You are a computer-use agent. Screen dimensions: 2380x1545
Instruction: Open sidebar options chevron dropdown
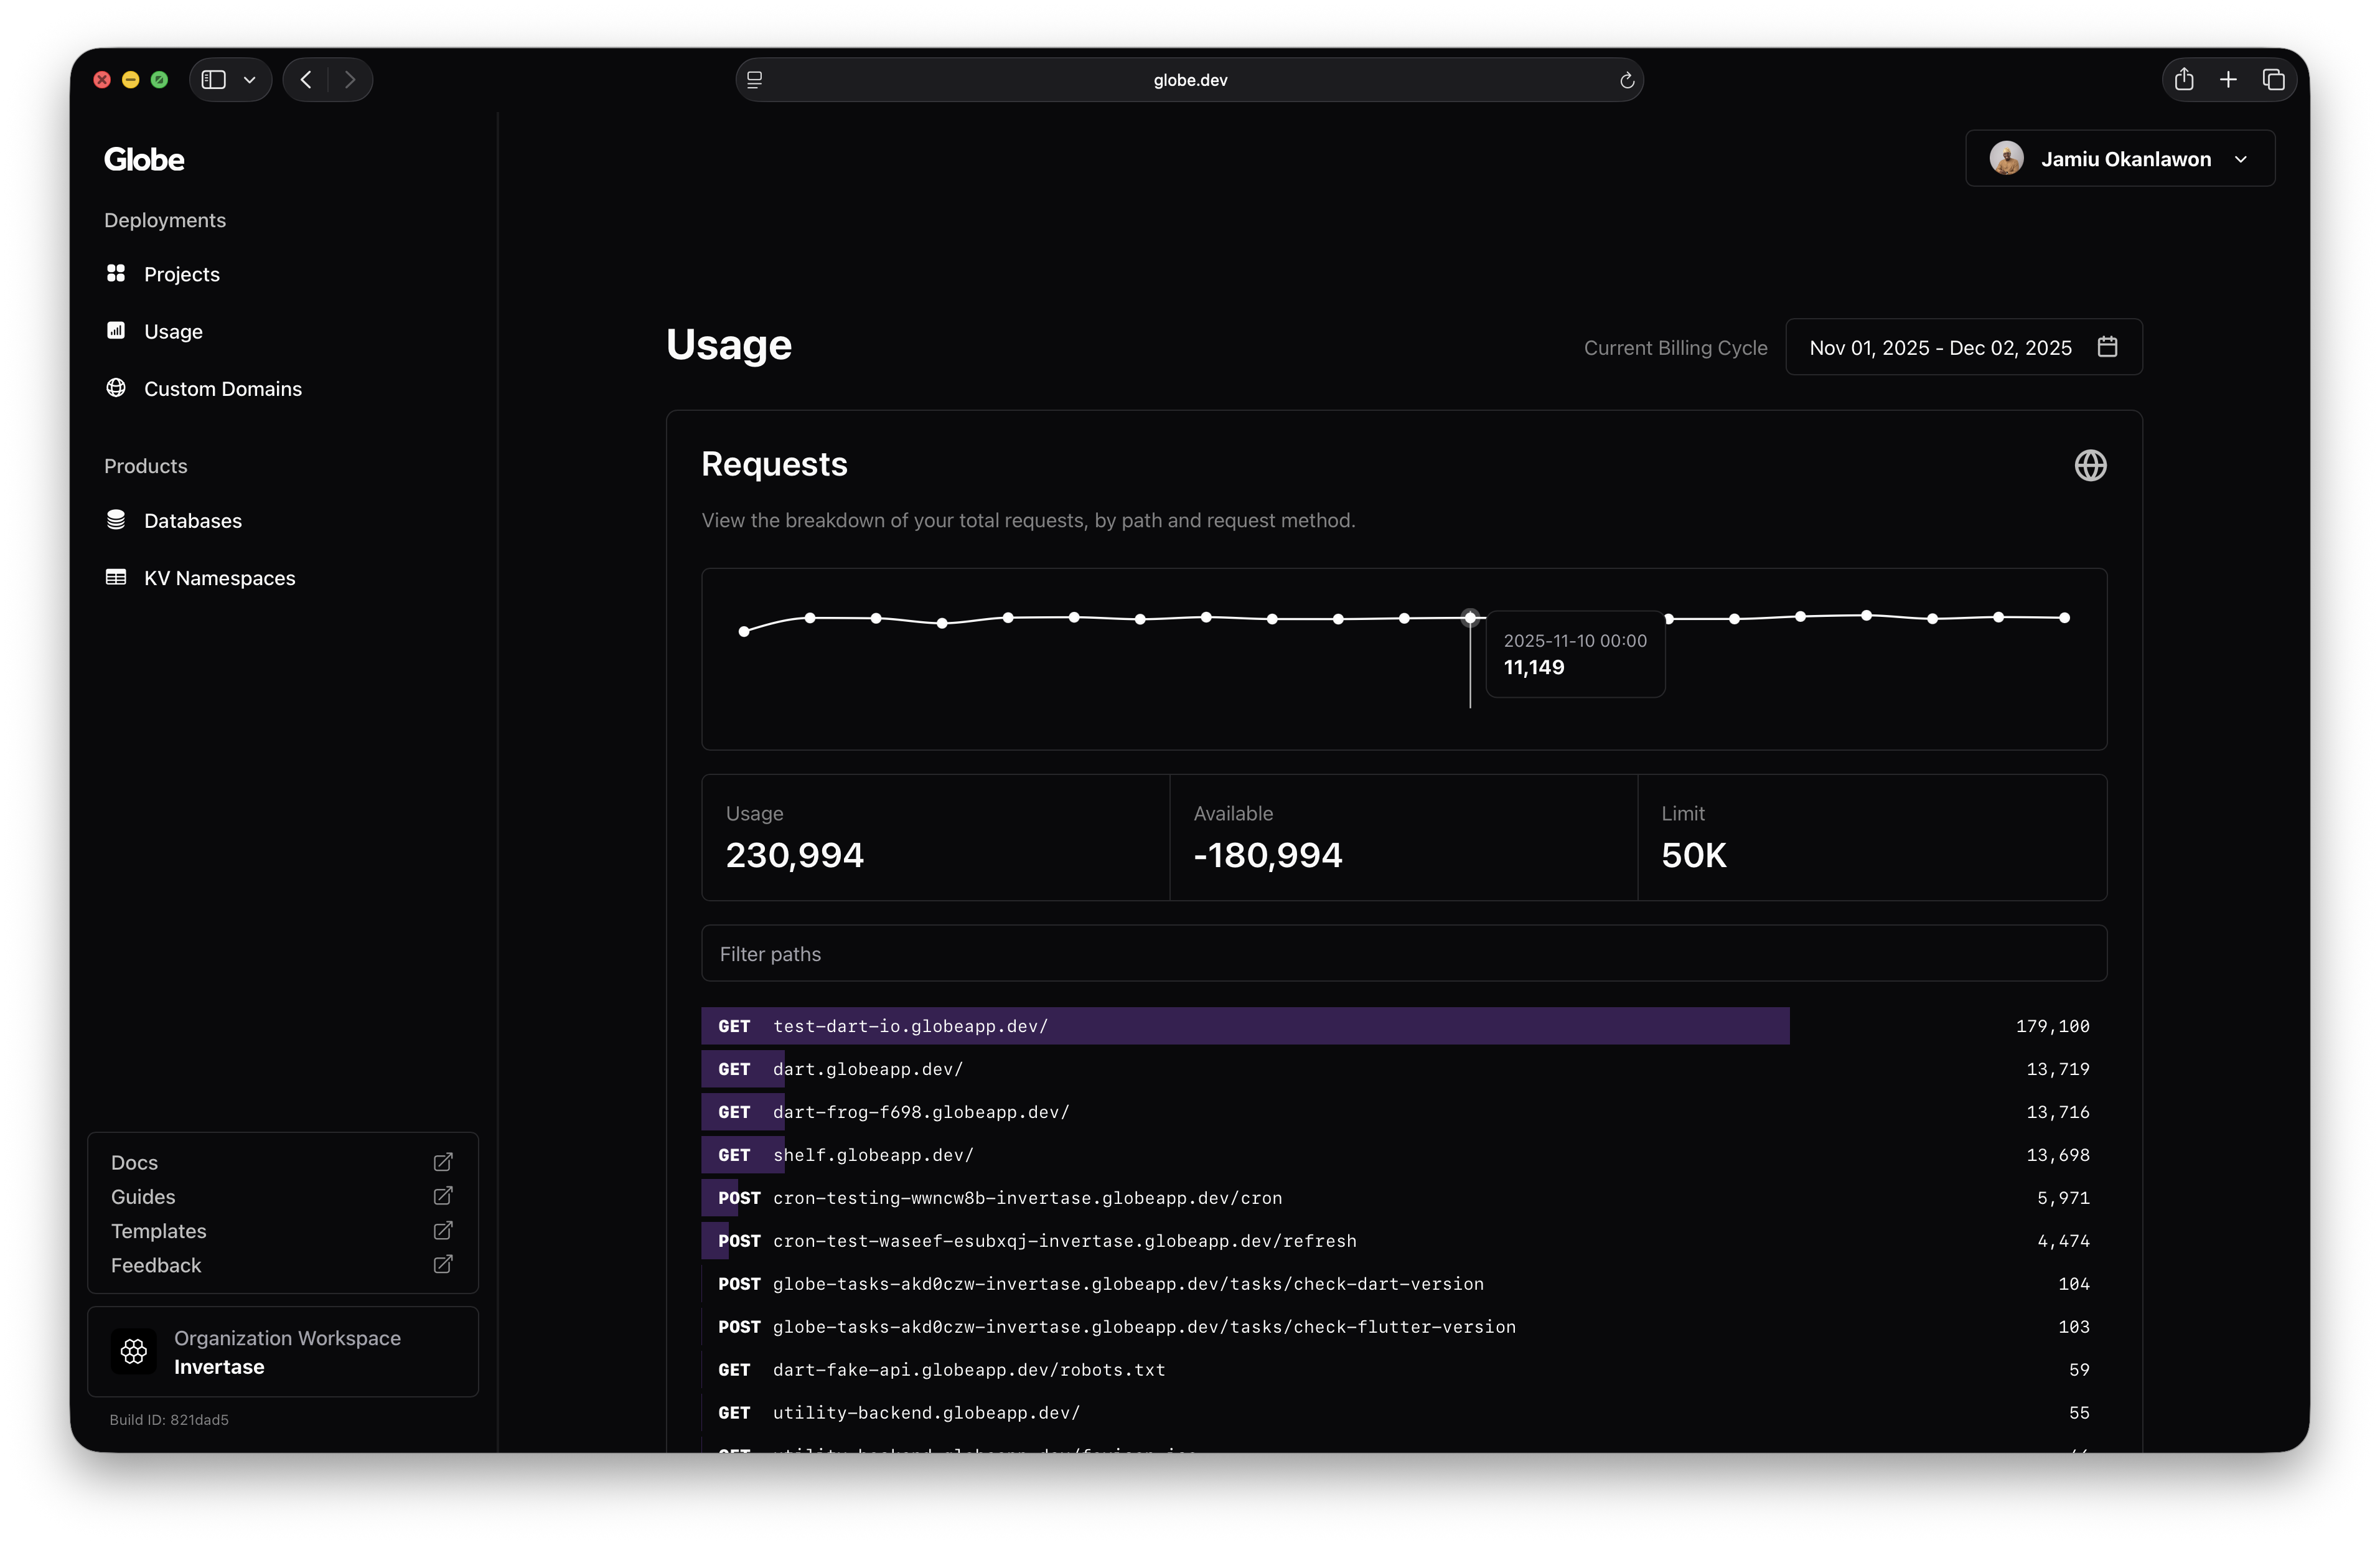click(250, 80)
